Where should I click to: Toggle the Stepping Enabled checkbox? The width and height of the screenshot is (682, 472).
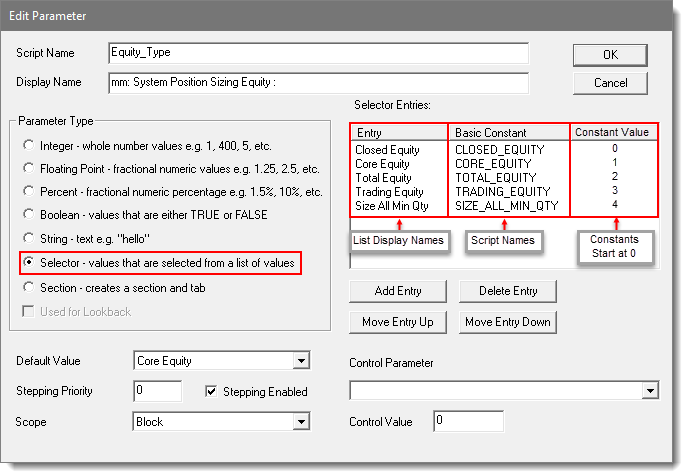tap(212, 392)
